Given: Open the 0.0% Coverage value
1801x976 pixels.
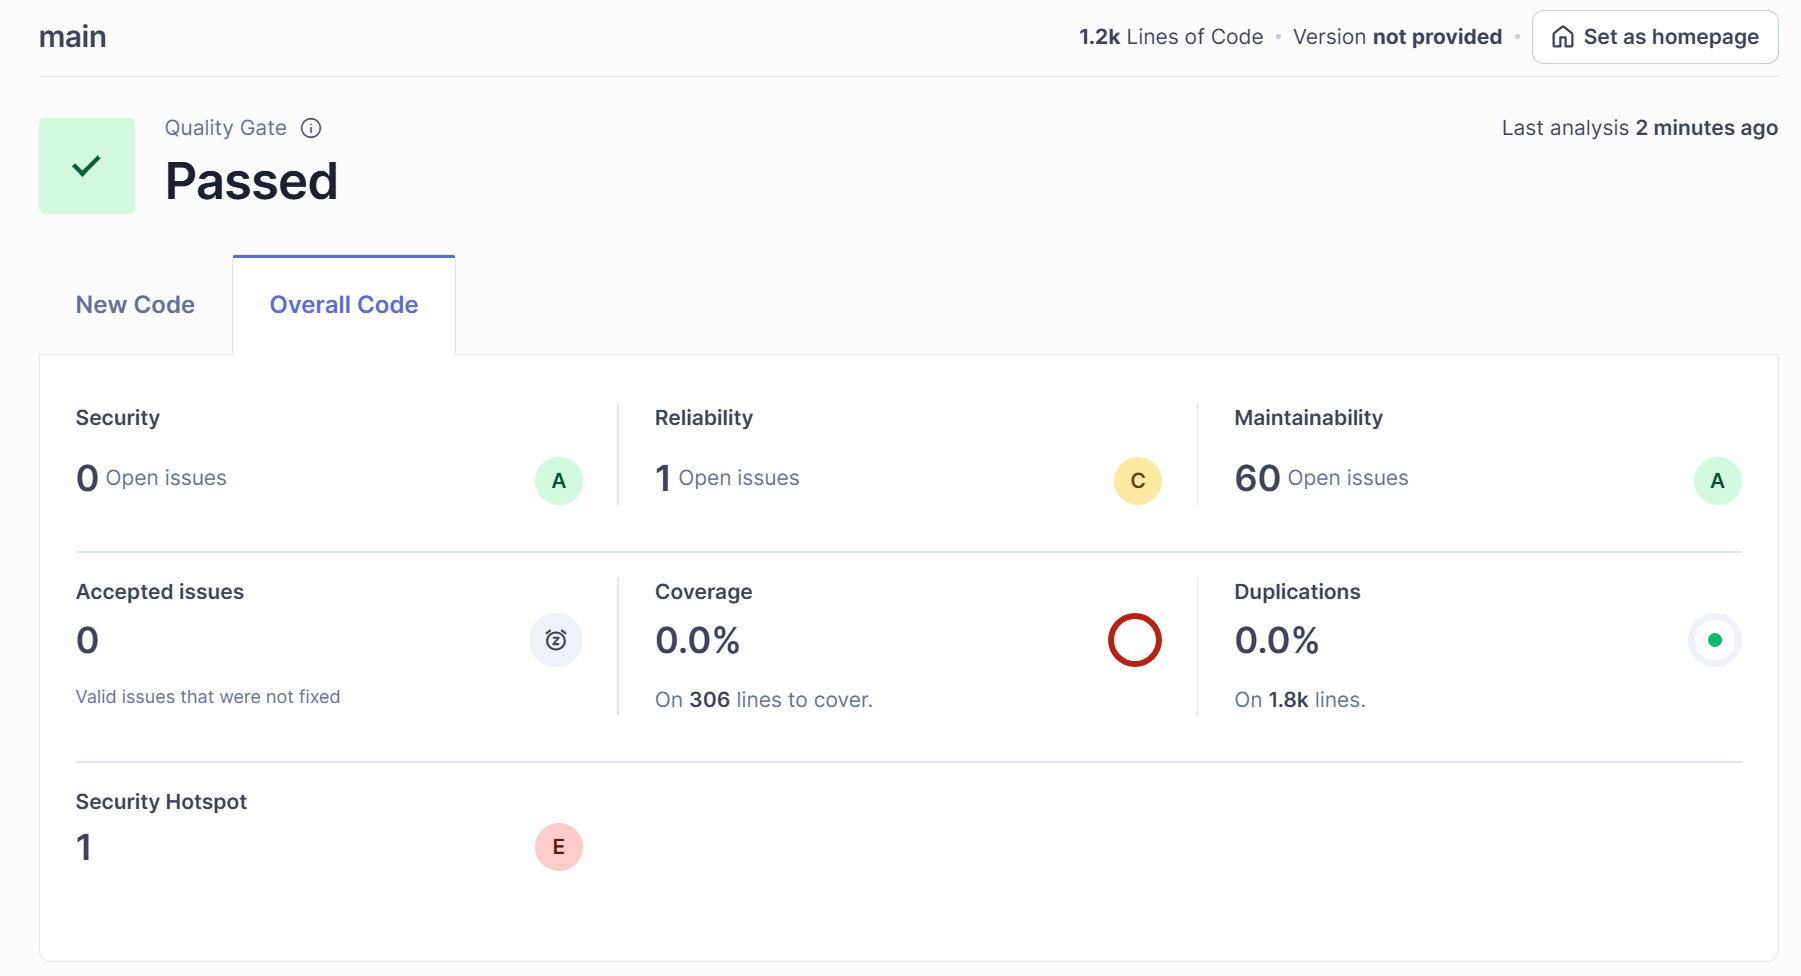Looking at the screenshot, I should [697, 640].
